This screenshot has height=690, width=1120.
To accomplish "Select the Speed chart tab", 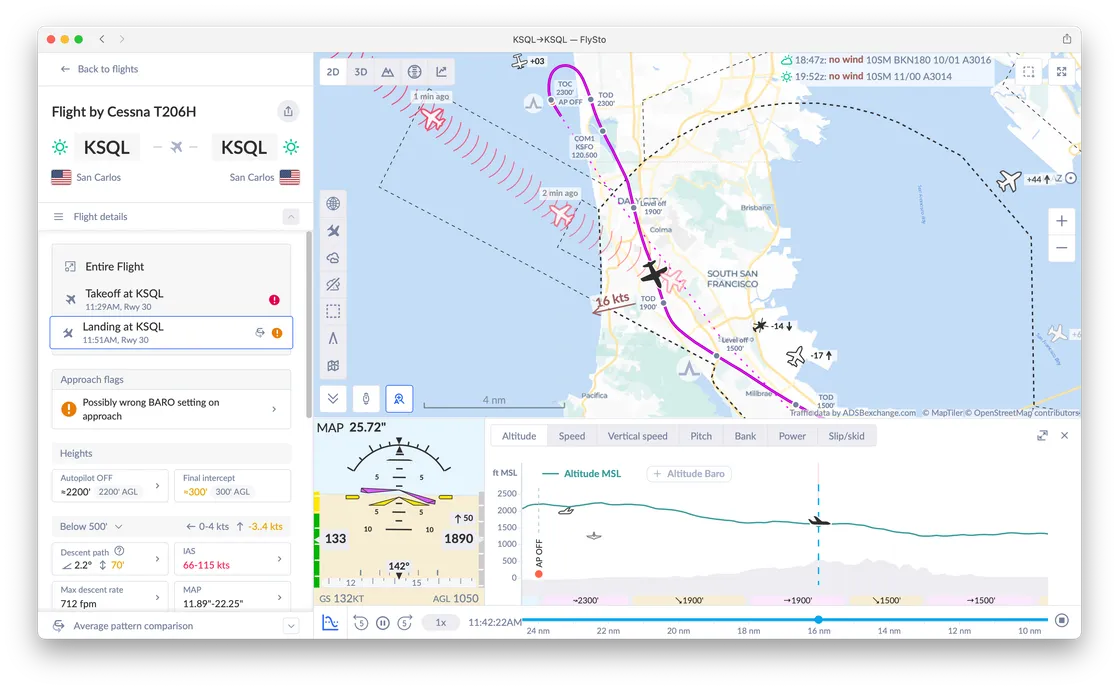I will pyautogui.click(x=571, y=436).
